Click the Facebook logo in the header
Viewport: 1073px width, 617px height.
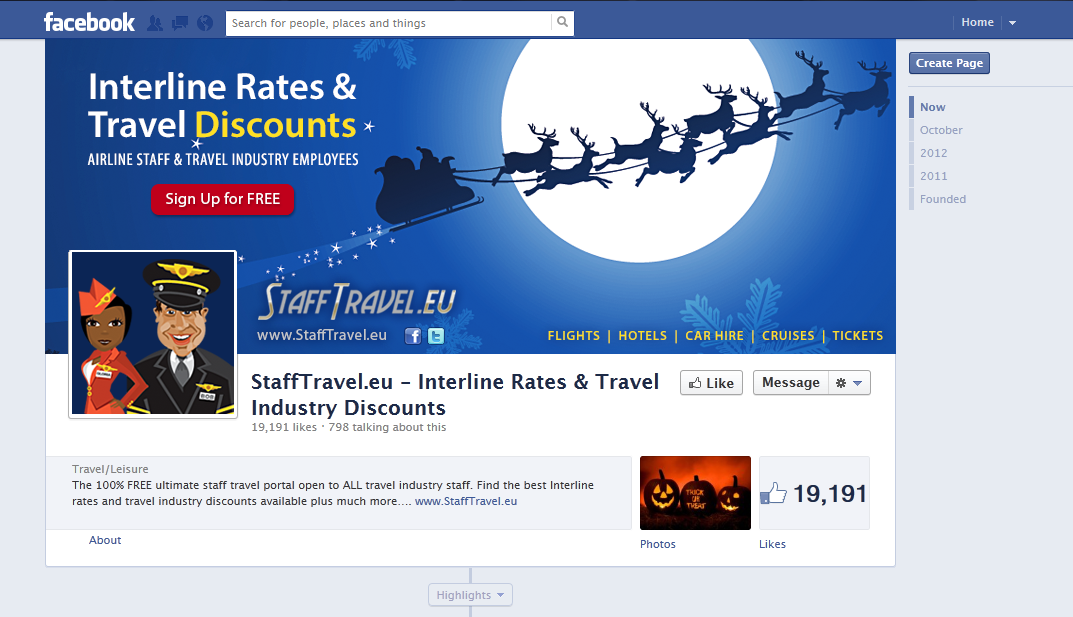click(89, 23)
